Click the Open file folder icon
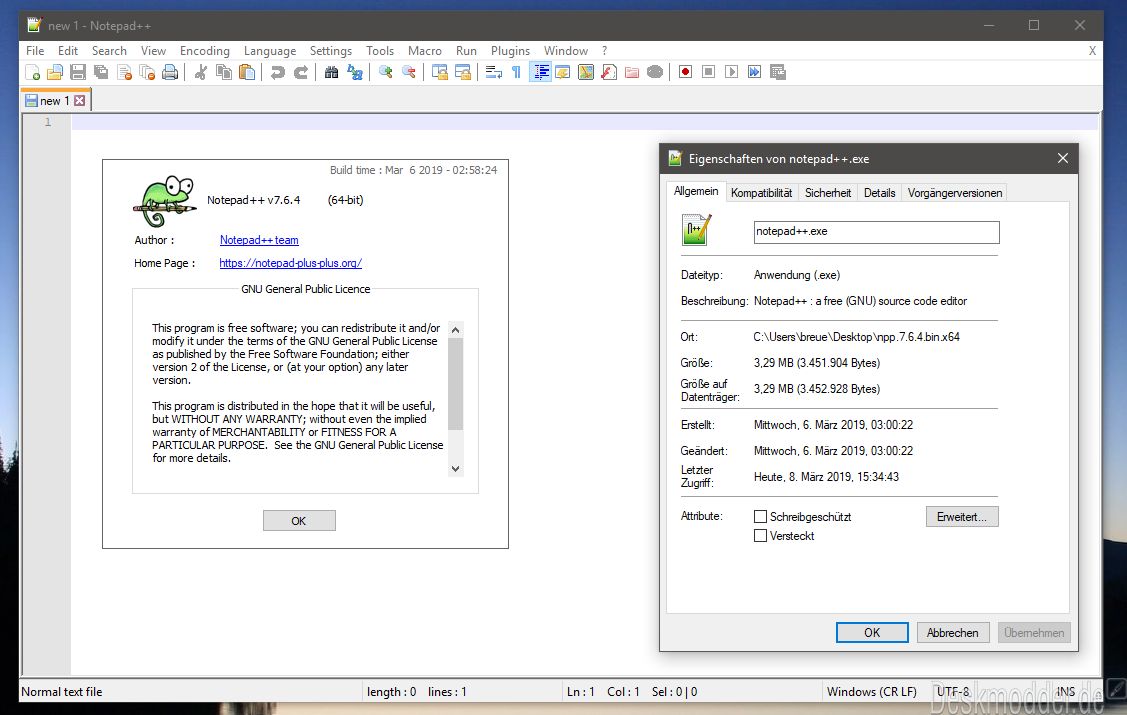Viewport: 1127px width, 715px height. pos(55,72)
